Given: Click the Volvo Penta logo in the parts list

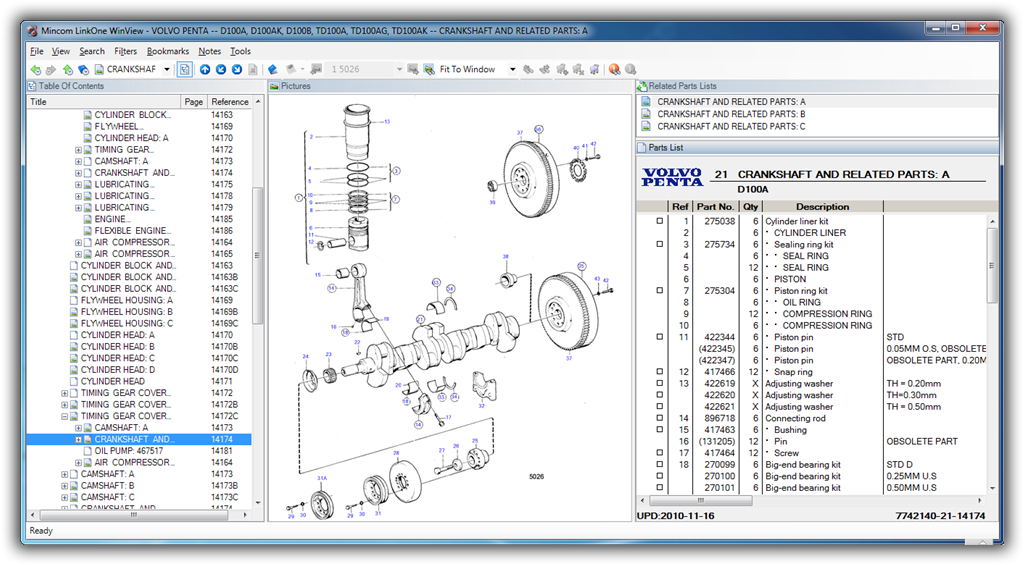Looking at the screenshot, I should 671,178.
